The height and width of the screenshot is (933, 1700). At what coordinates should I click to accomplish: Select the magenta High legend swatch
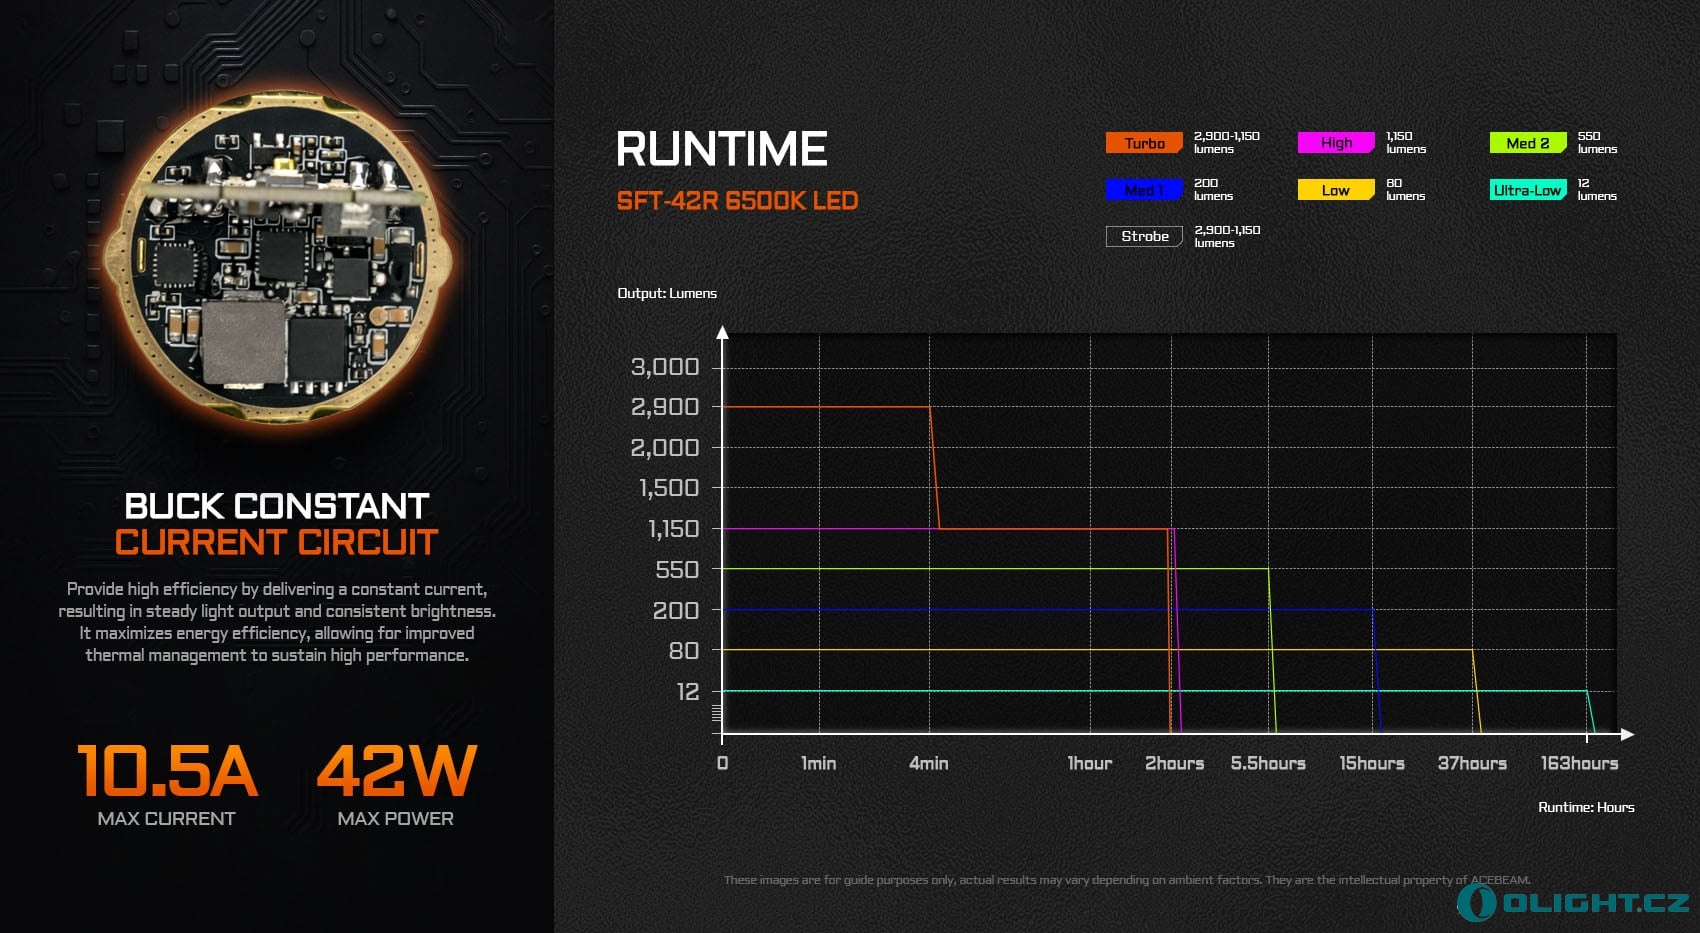pos(1335,143)
